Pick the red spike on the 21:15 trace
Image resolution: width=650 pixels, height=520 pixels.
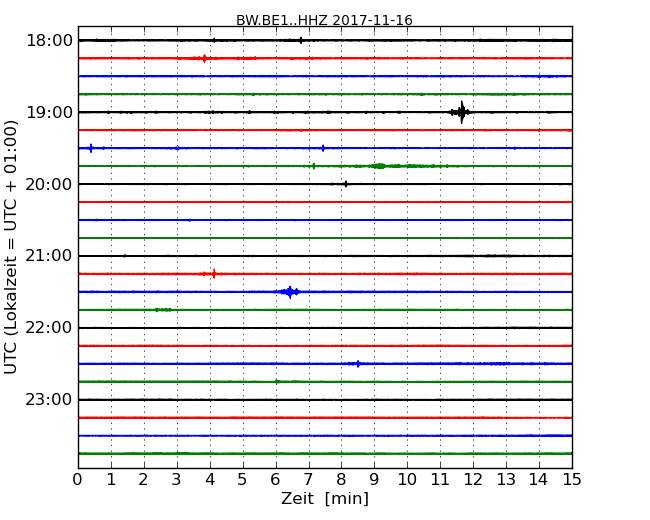coord(214,274)
